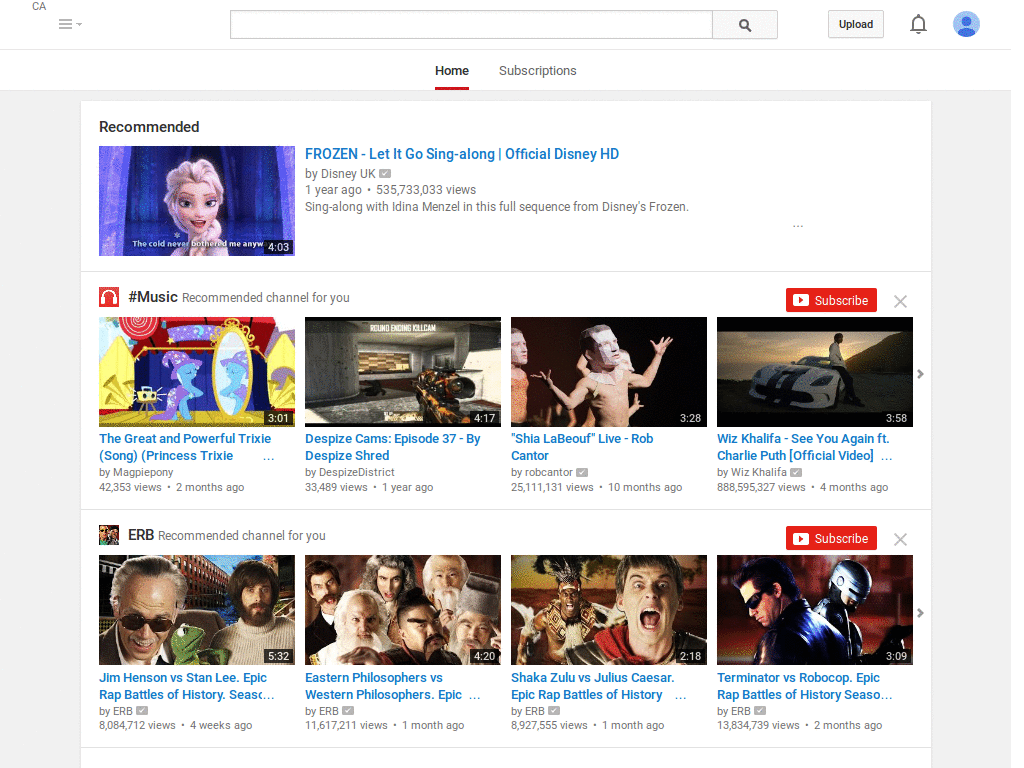Open ERB channel under Terminator vs Robocop
This screenshot has width=1024, height=768.
(741, 711)
